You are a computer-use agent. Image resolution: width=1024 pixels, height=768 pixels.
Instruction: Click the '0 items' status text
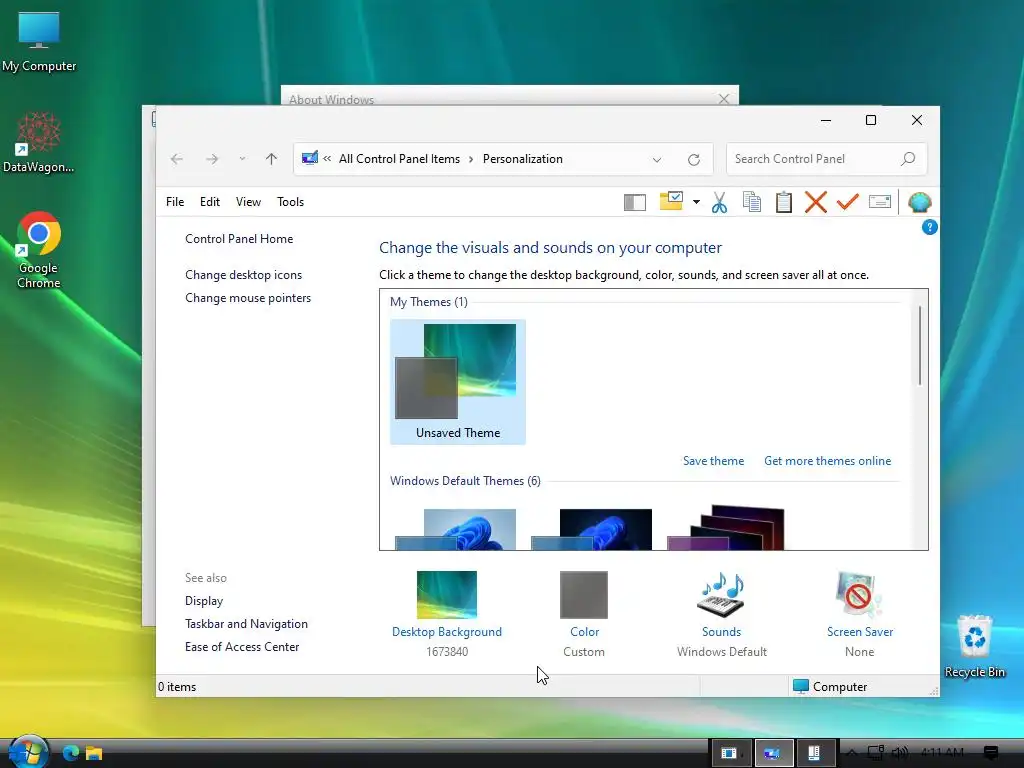coord(177,686)
